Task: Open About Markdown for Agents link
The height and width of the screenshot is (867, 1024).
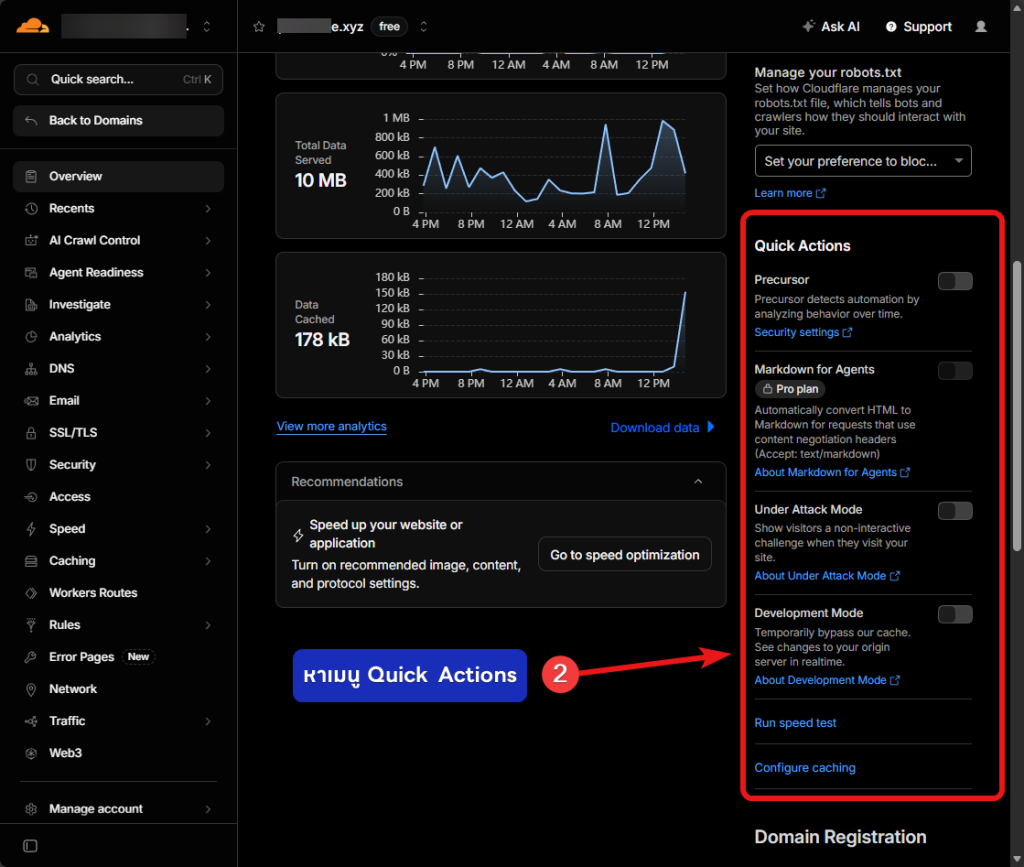Action: 831,472
